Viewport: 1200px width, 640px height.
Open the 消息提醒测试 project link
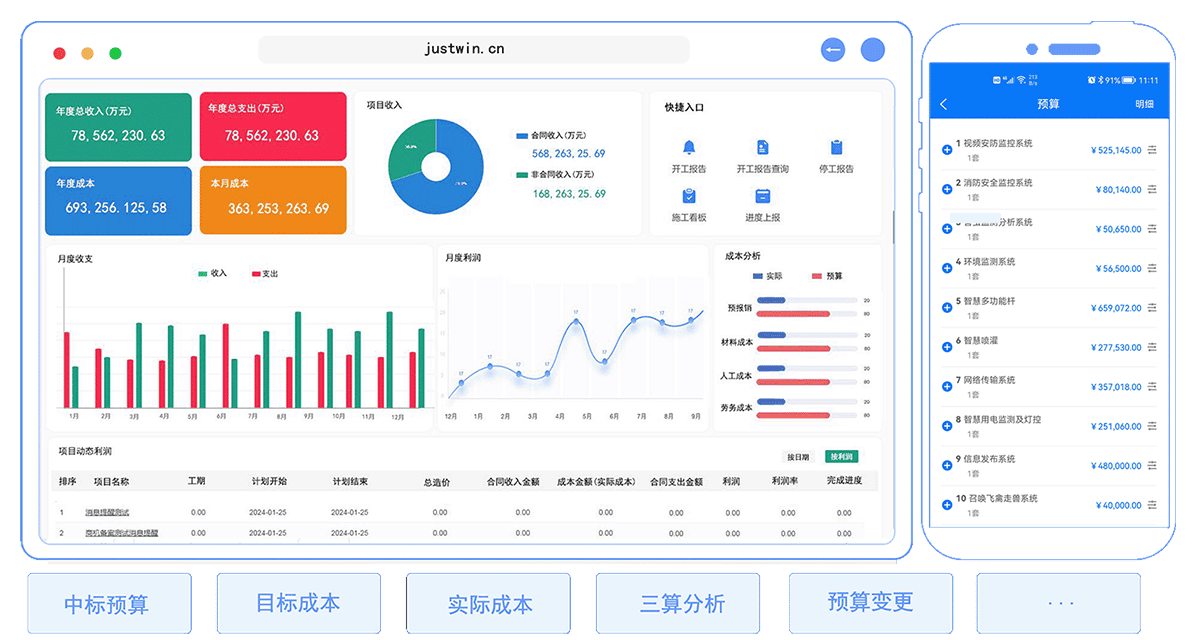point(107,512)
